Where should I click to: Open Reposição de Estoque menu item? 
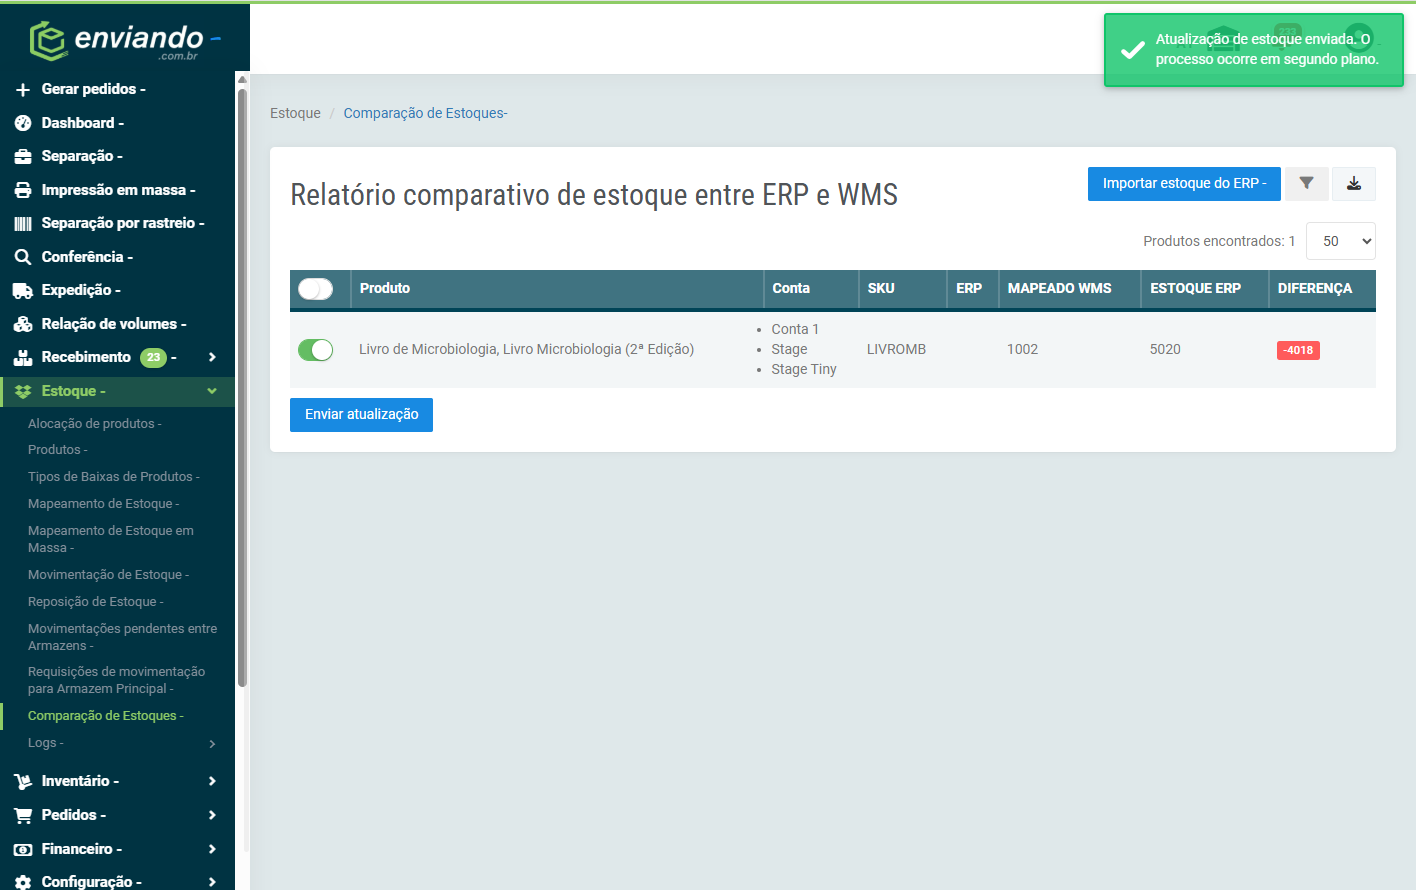[x=96, y=602]
